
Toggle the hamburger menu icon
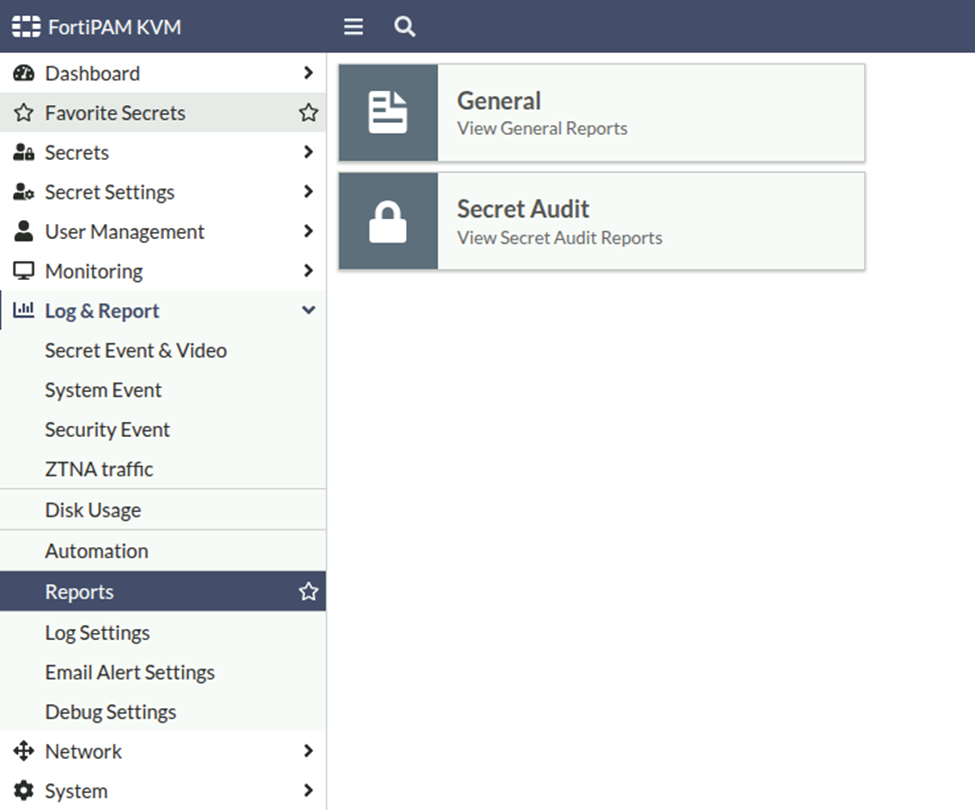[x=353, y=27]
